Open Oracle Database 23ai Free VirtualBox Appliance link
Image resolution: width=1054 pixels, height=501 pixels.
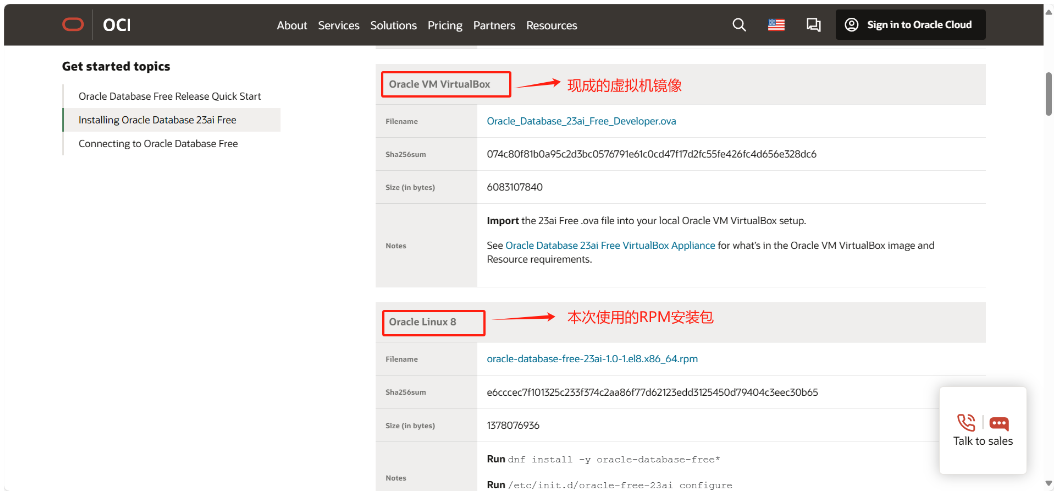click(610, 245)
